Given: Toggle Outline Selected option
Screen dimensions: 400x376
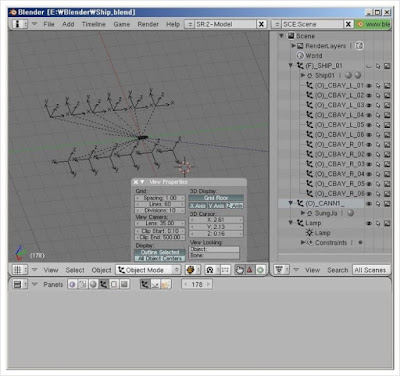Looking at the screenshot, I should (x=160, y=252).
